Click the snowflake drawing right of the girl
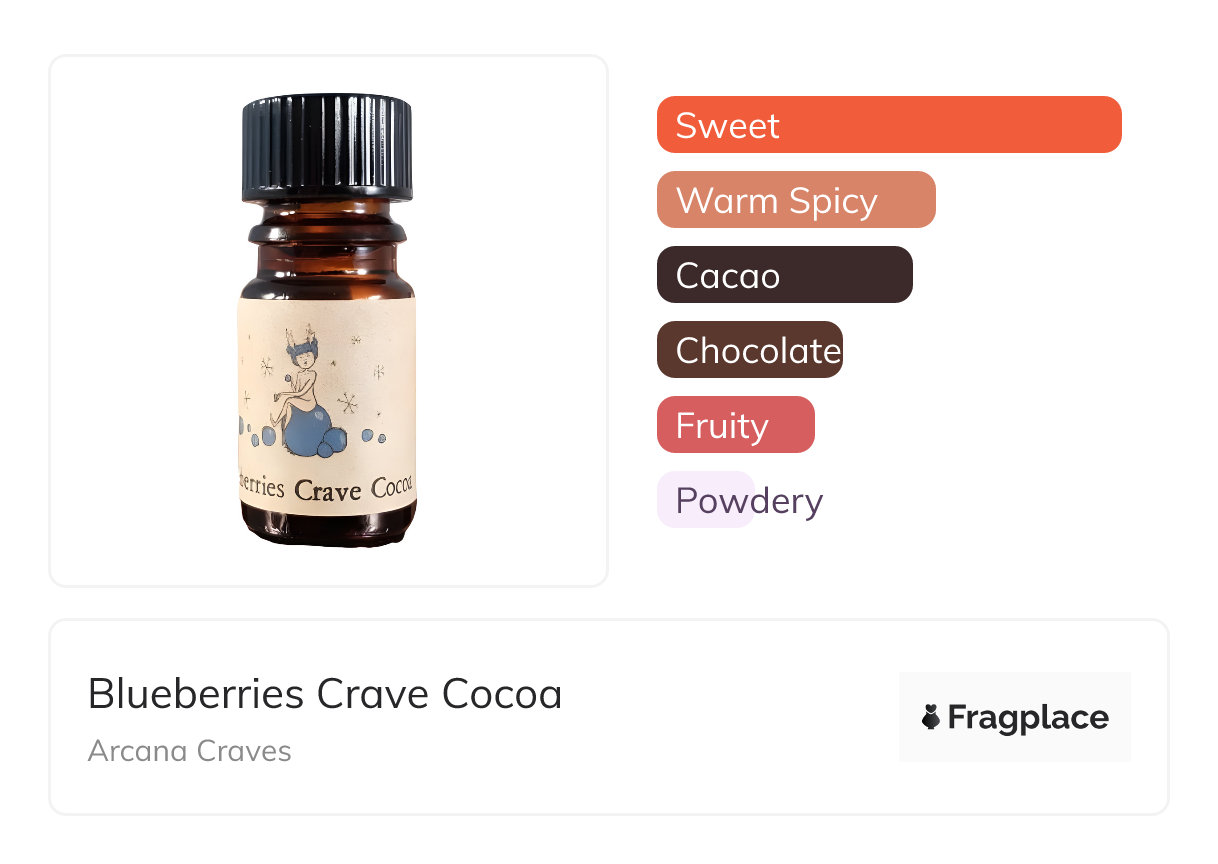 (x=349, y=404)
